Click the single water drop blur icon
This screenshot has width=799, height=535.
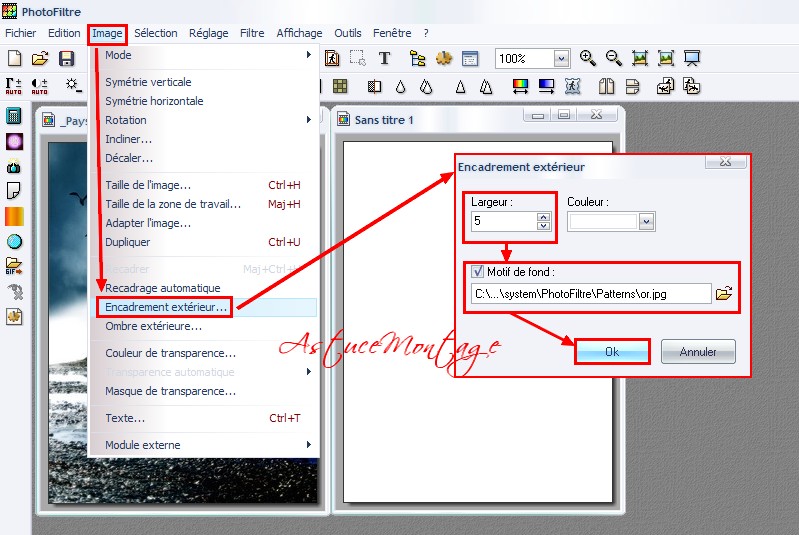(401, 87)
